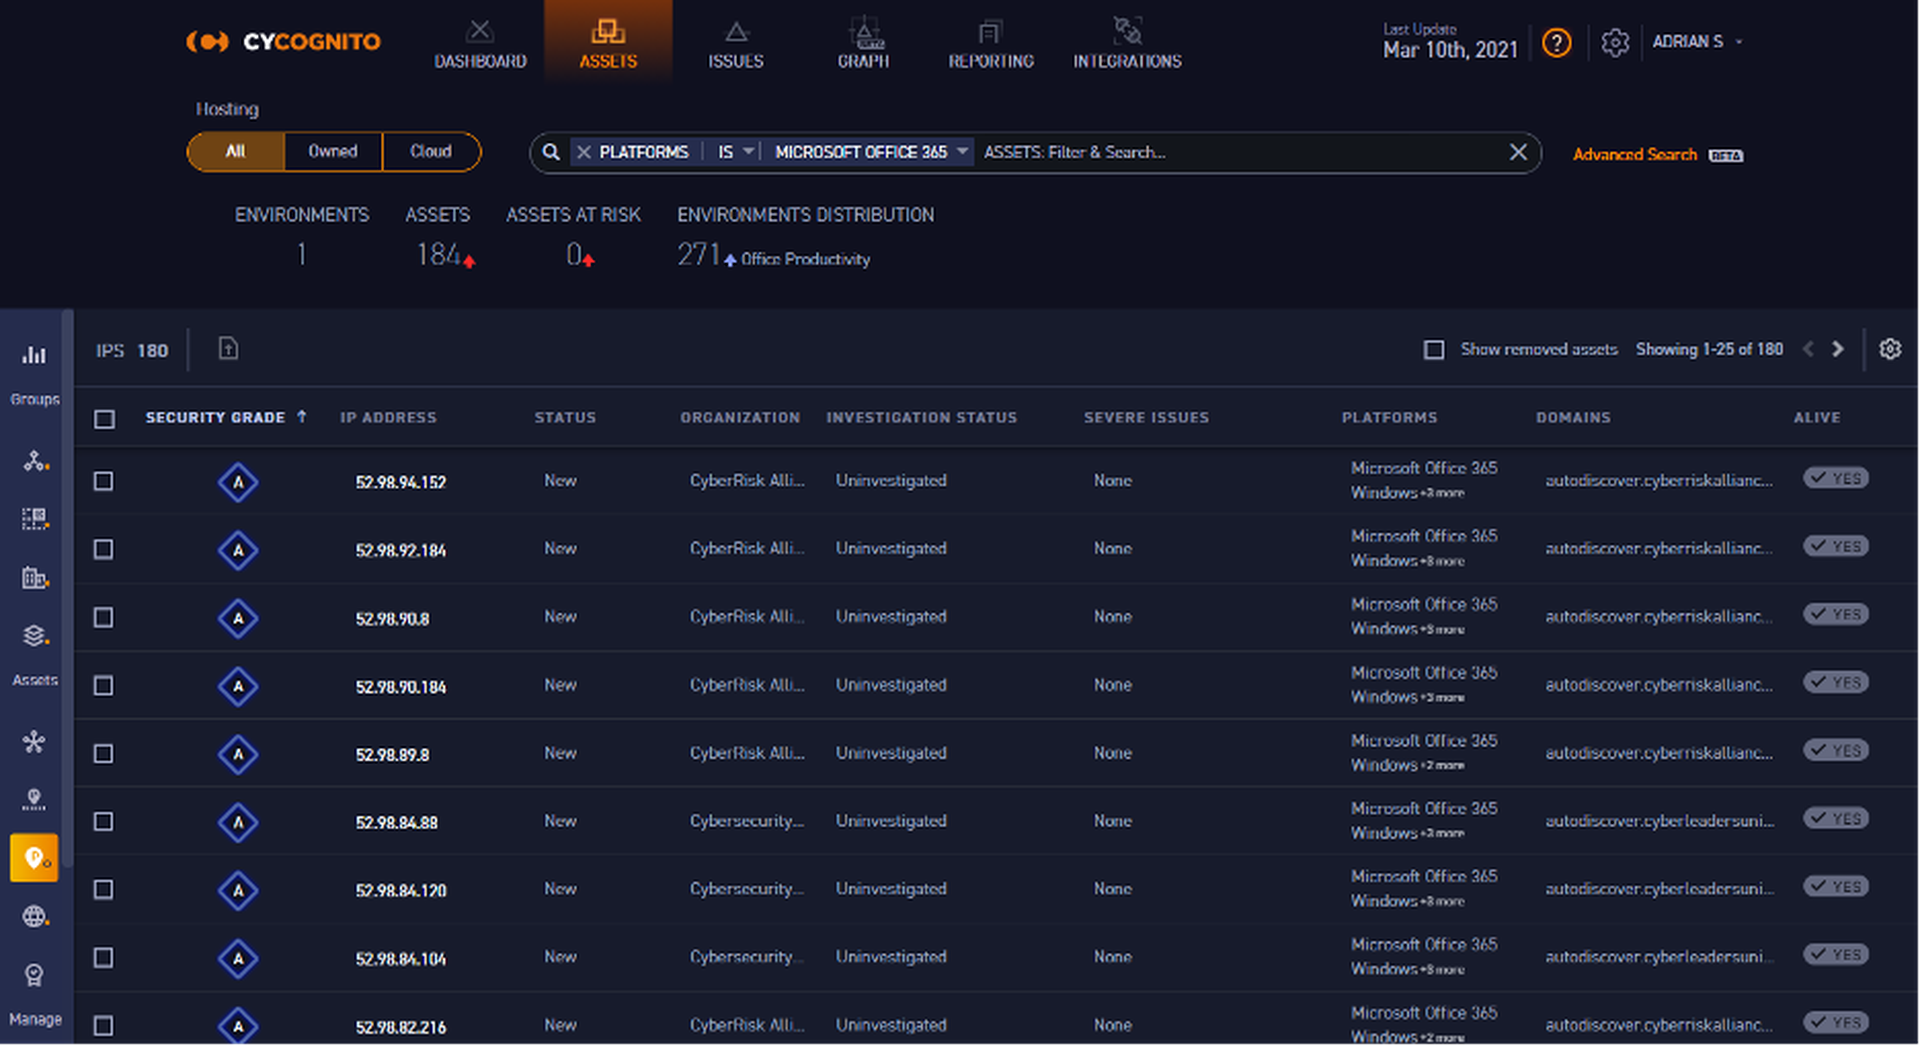
Task: Expand more platforms for 52.98.84.88
Action: click(x=1442, y=833)
